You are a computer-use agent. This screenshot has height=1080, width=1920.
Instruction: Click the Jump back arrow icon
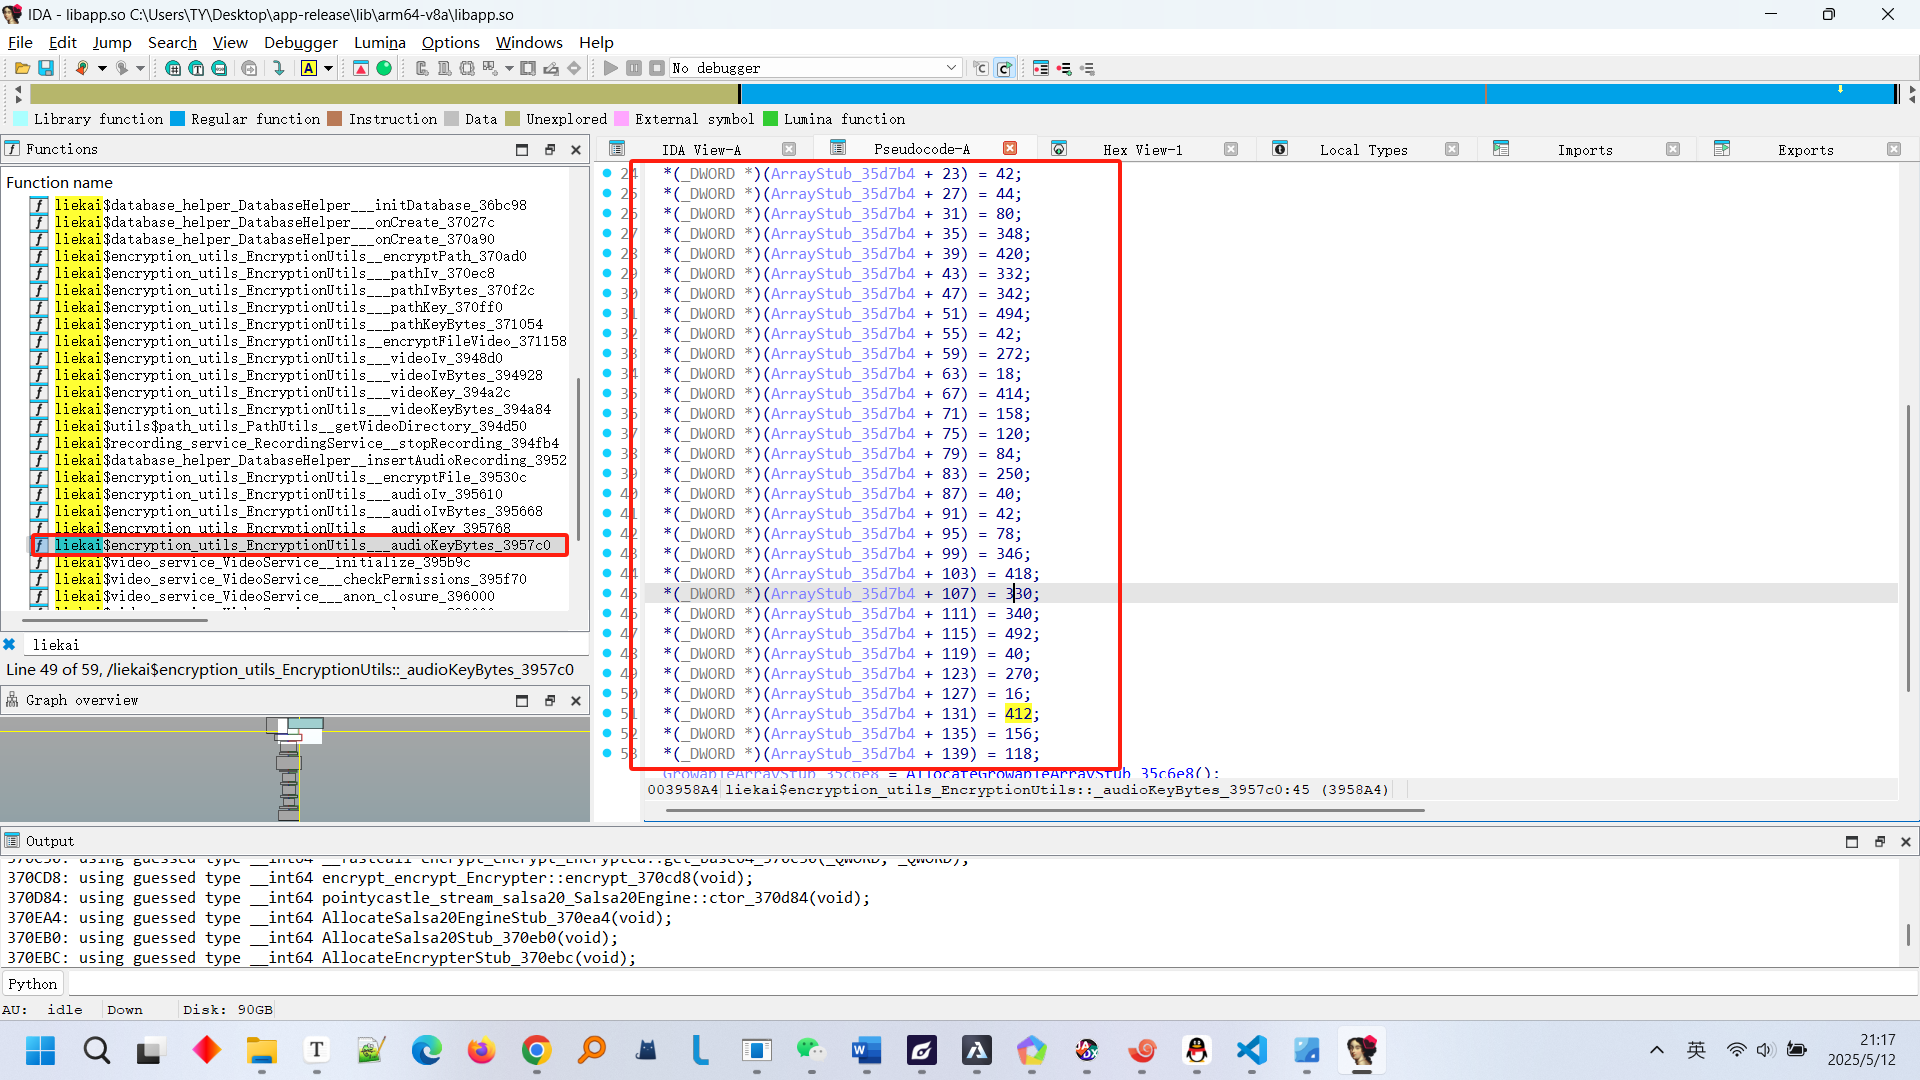click(x=82, y=68)
